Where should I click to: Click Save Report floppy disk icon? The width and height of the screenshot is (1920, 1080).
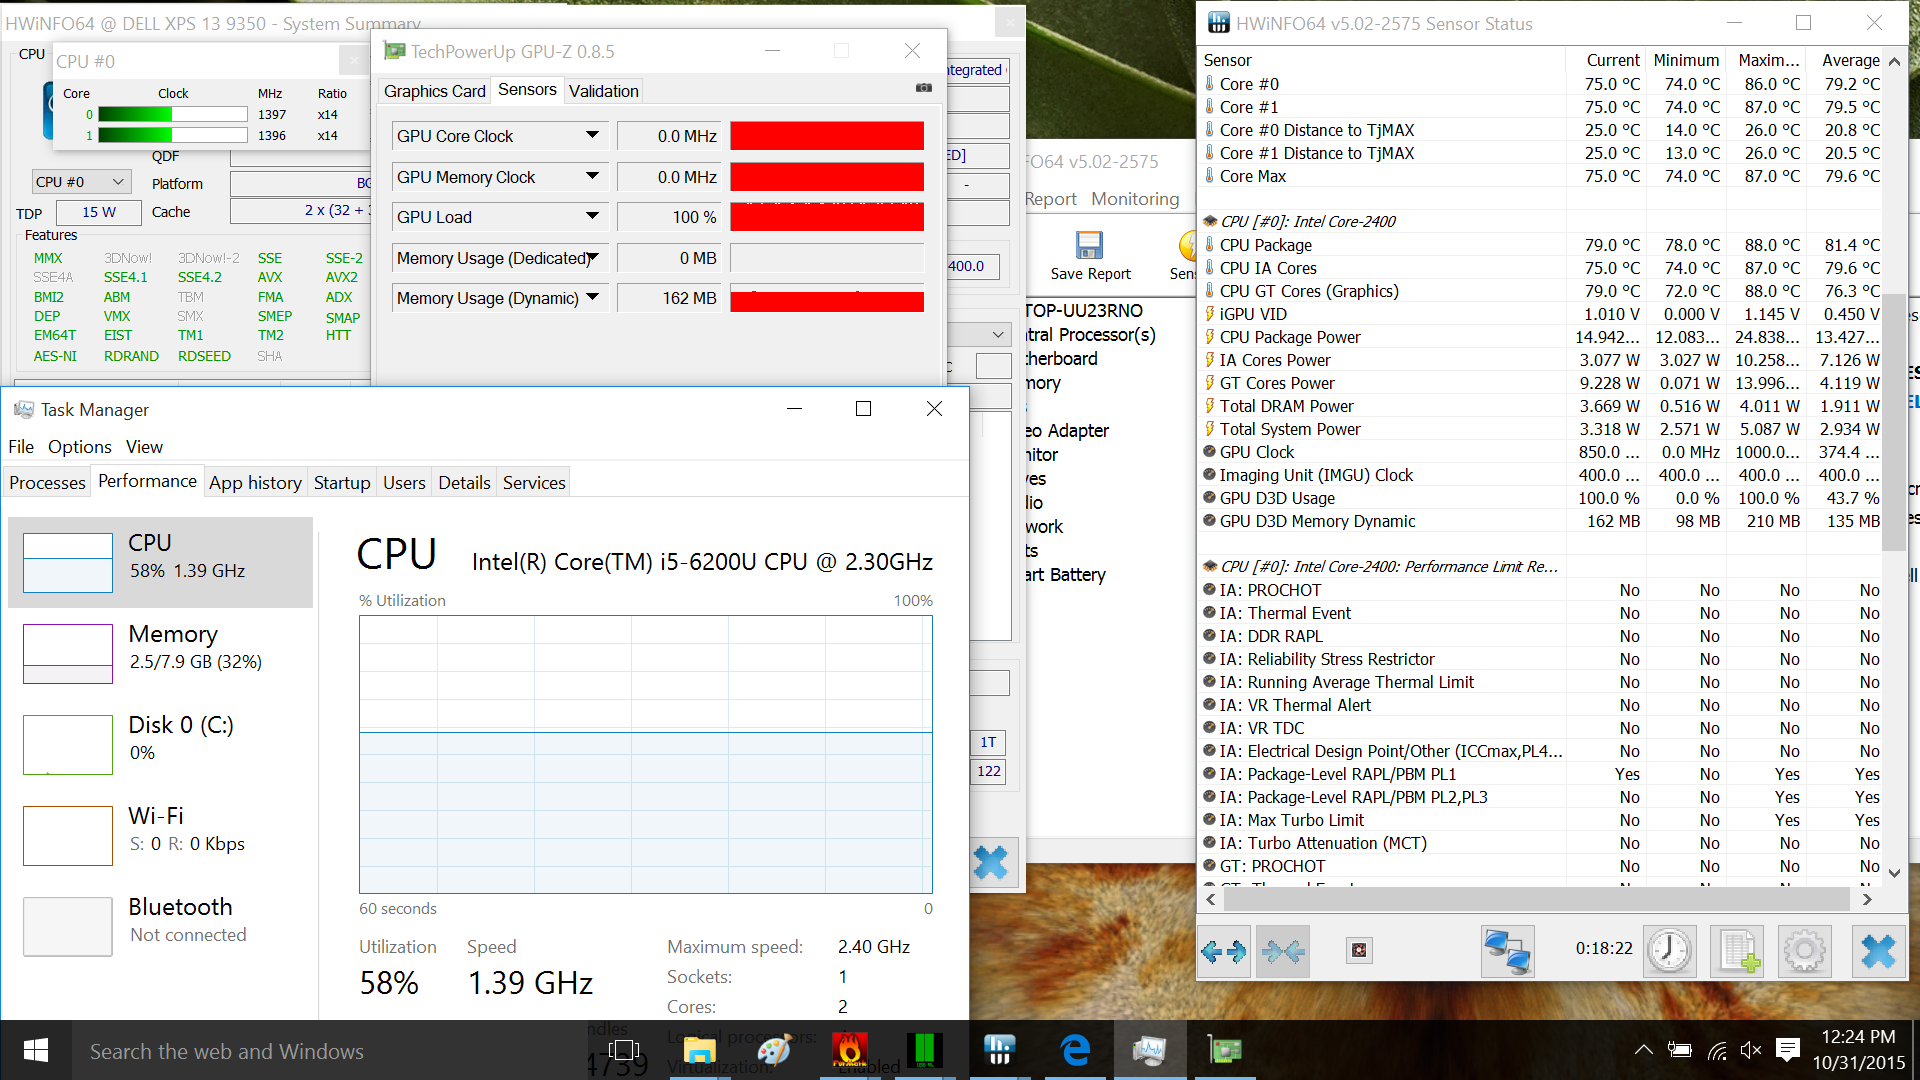[1089, 246]
